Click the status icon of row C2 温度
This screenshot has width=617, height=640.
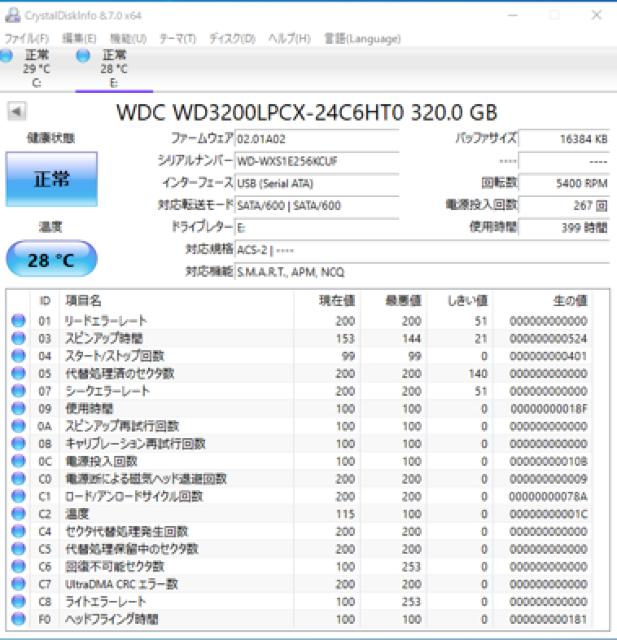pos(18,514)
